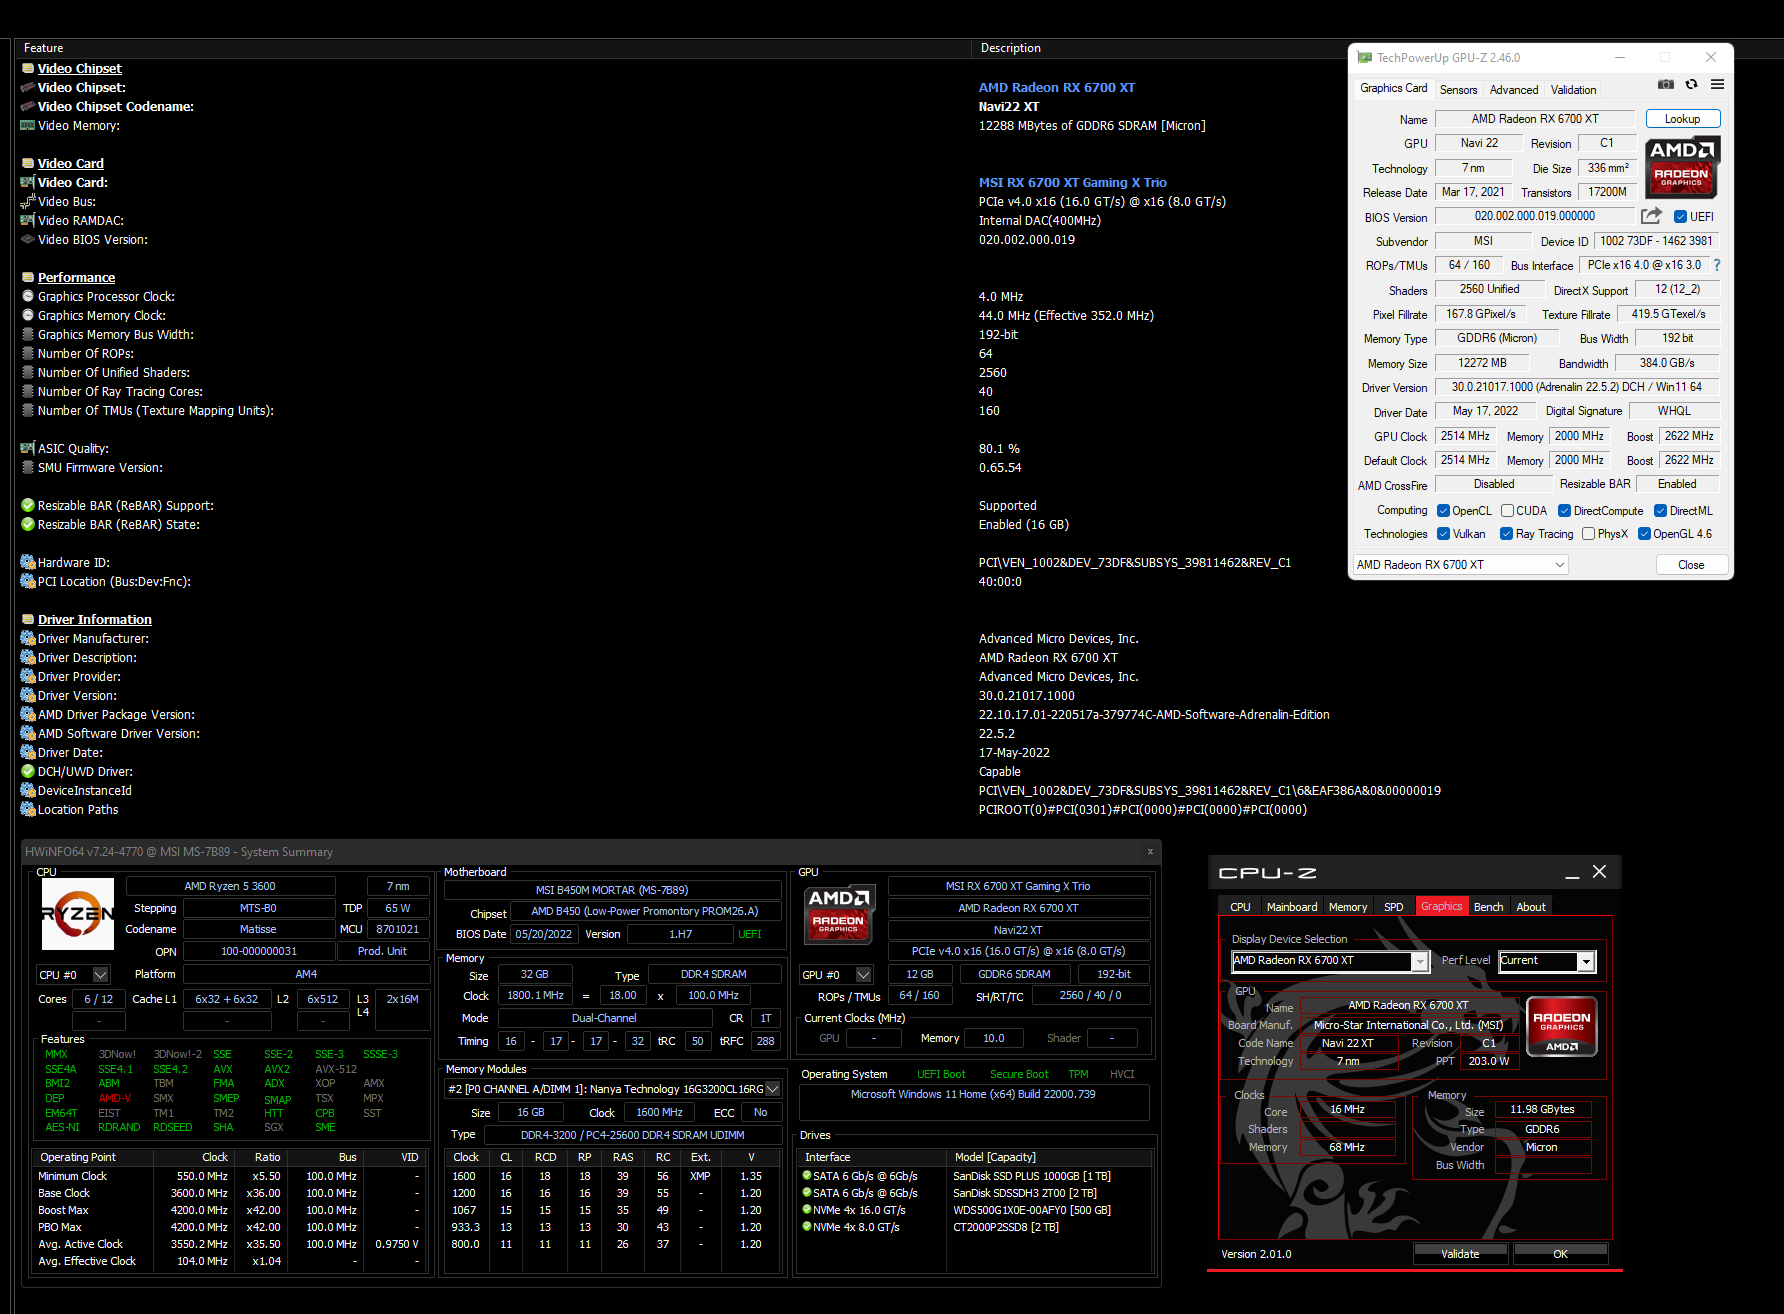Toggle the Ray Tracing checkbox
Viewport: 1784px width, 1314px height.
pos(1506,534)
